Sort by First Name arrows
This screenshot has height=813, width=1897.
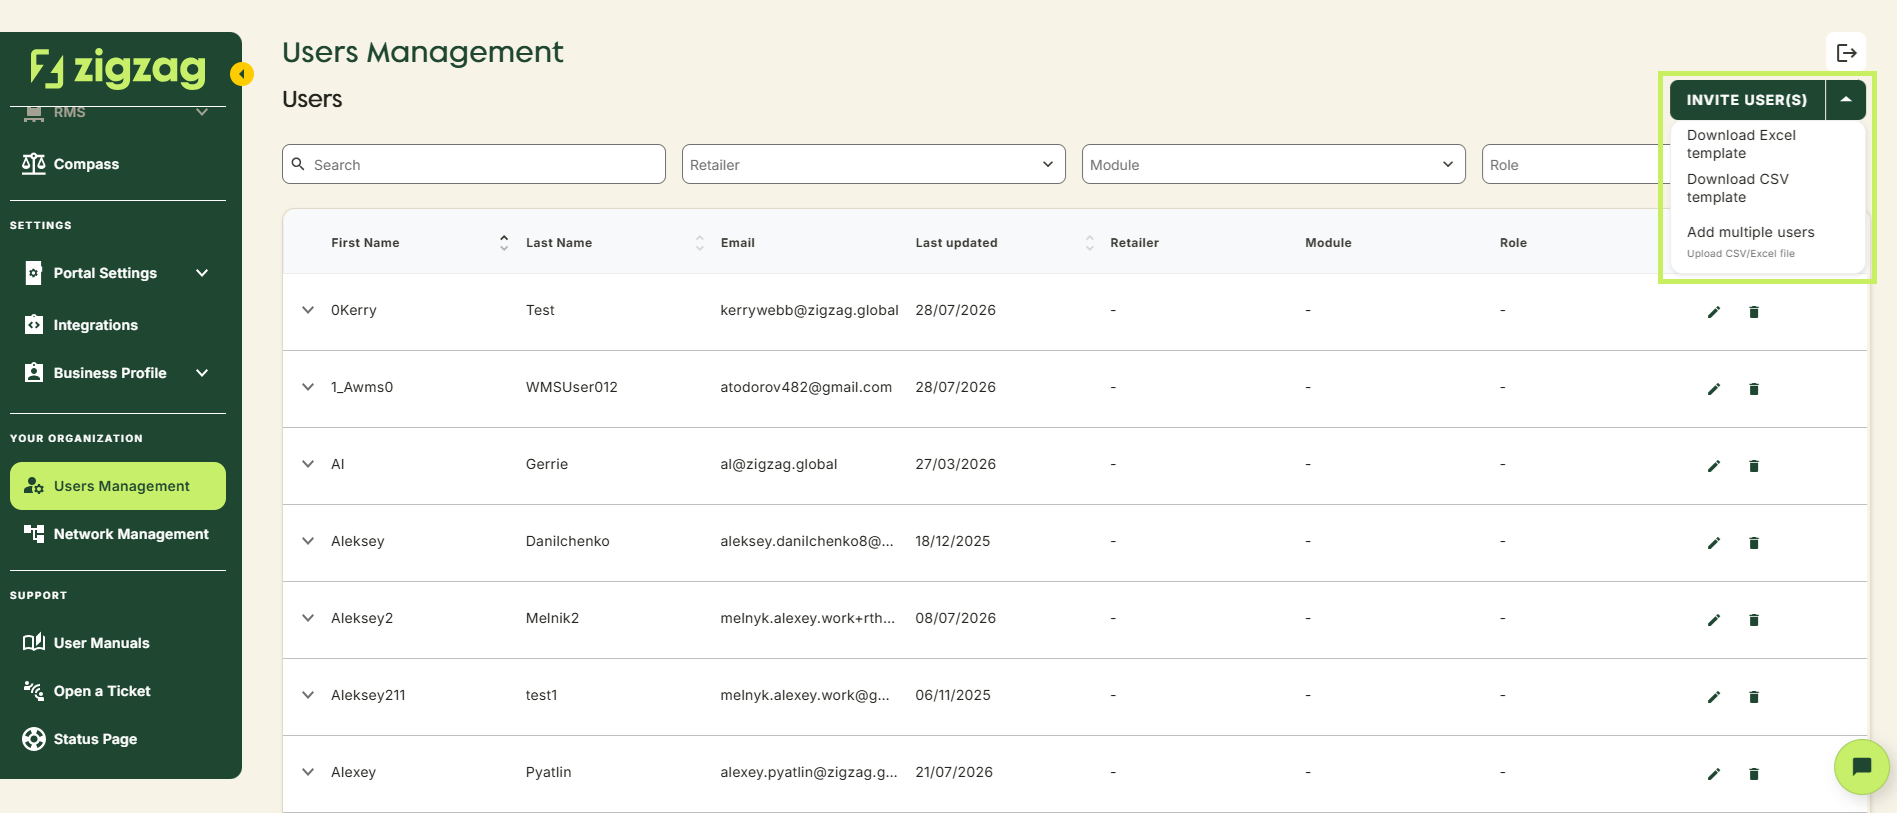(x=504, y=243)
